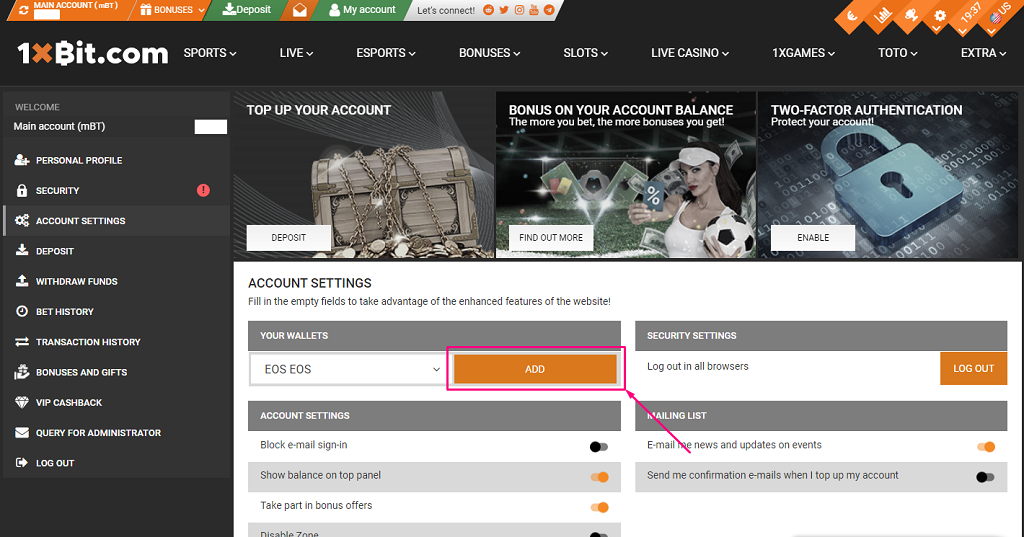Open the TOTO menu

[897, 53]
